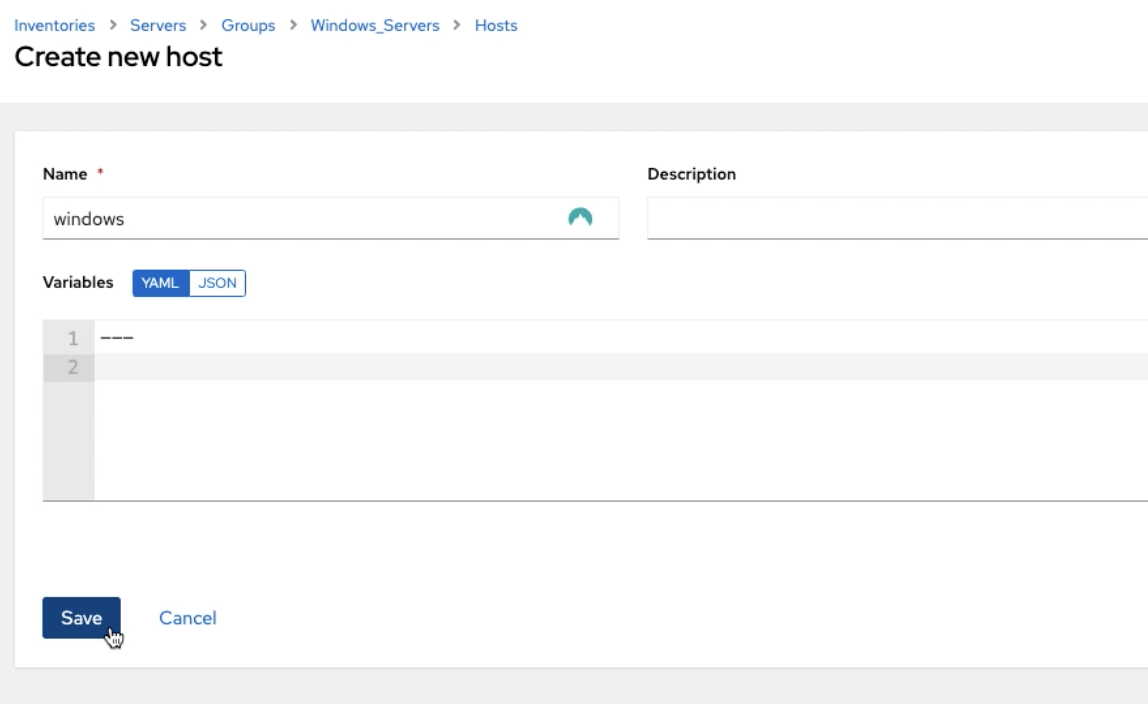1148x704 pixels.
Task: Switch variables editor to JSON
Action: 217,283
